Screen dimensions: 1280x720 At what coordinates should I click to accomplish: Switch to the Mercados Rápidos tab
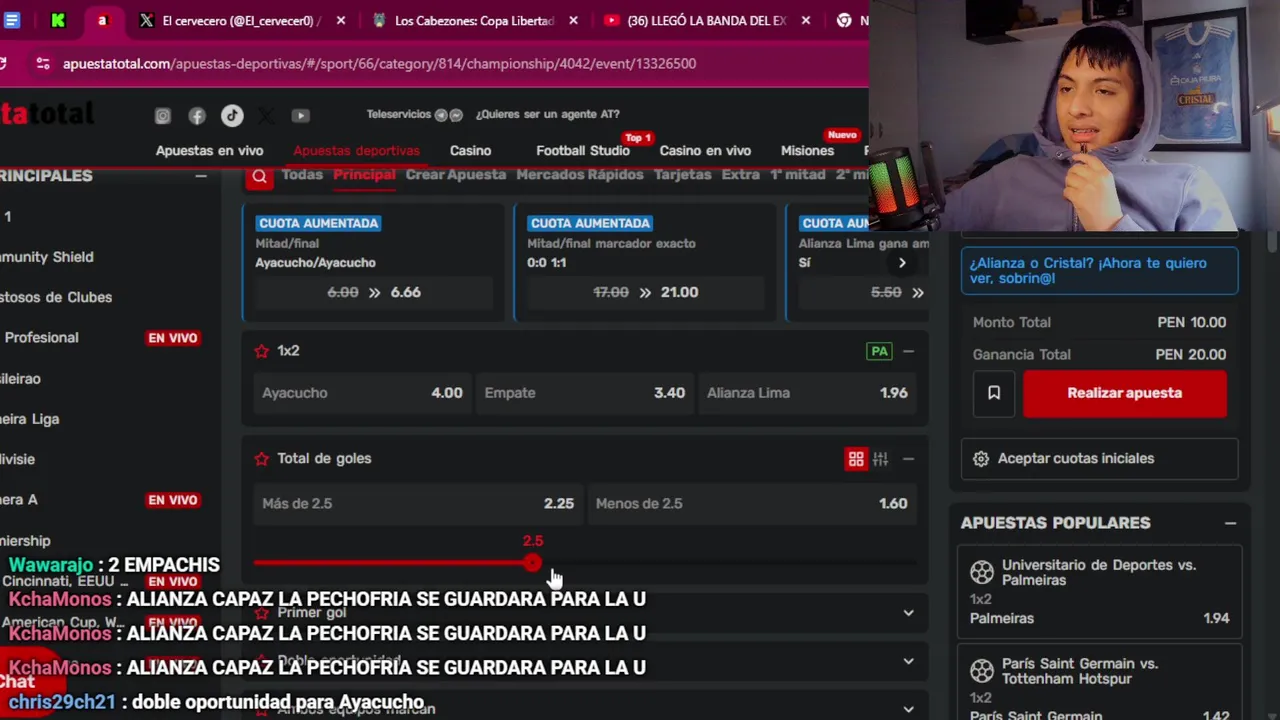point(580,174)
